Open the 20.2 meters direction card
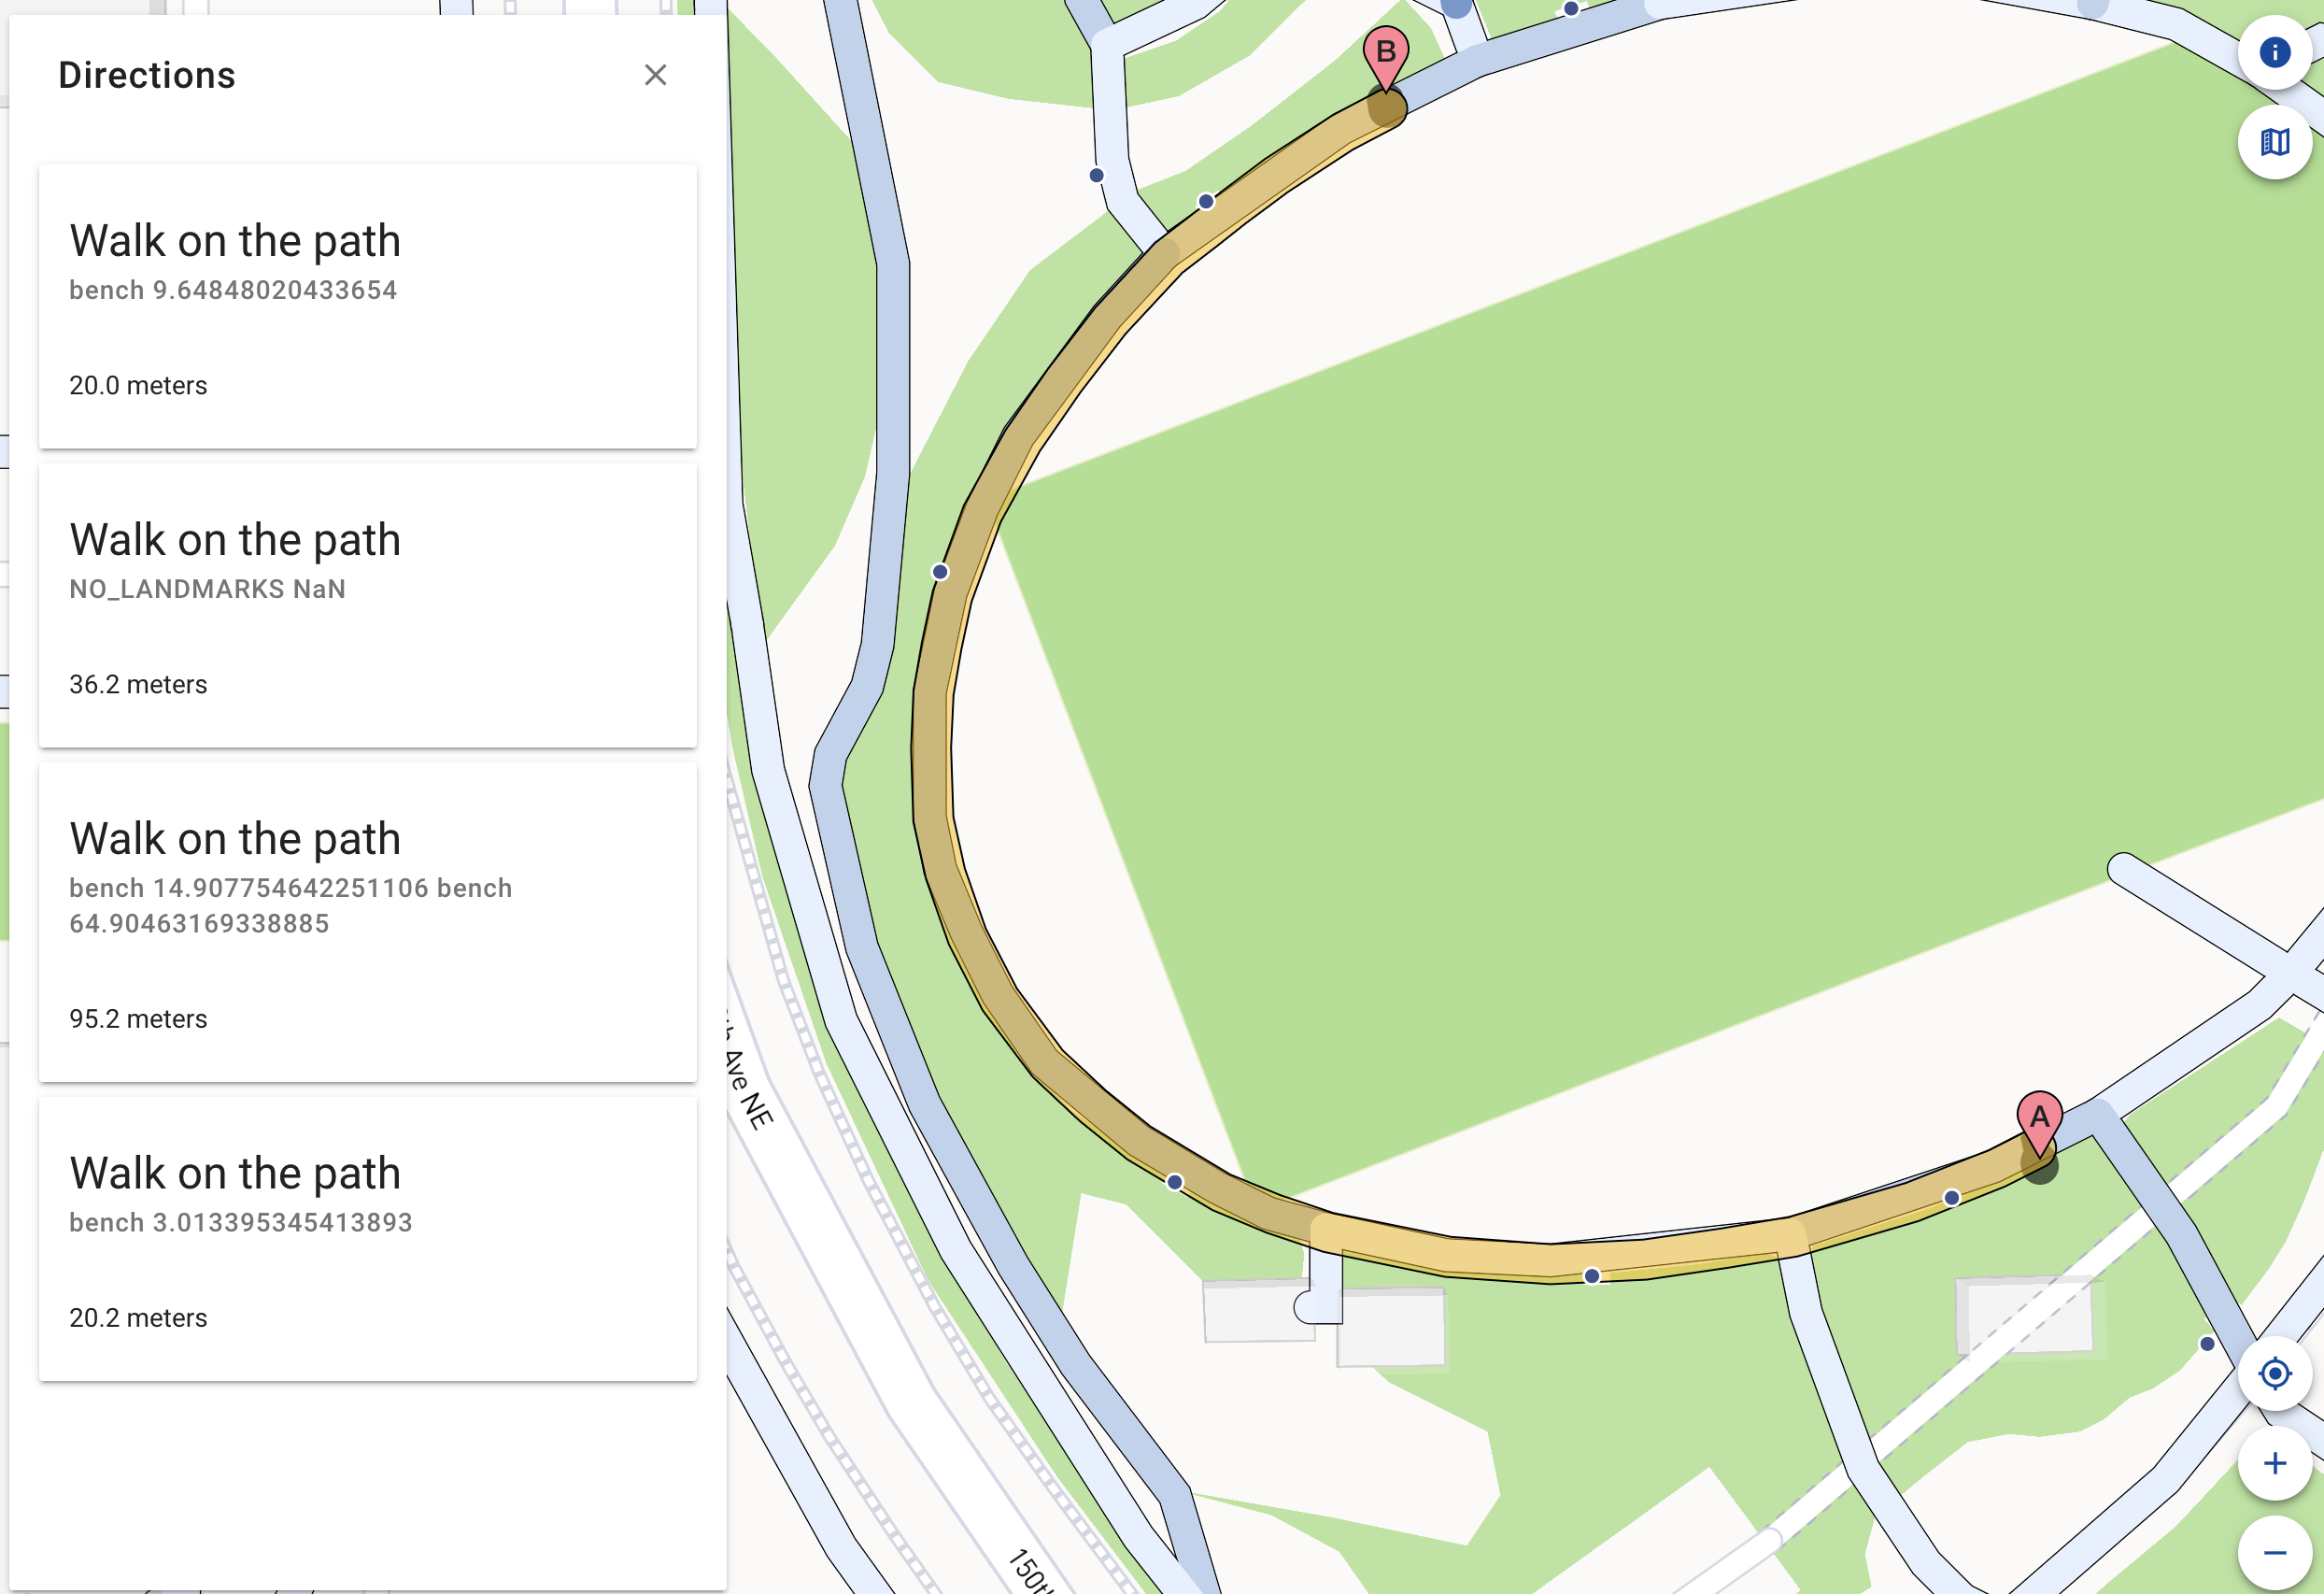This screenshot has height=1594, width=2324. [x=368, y=1239]
